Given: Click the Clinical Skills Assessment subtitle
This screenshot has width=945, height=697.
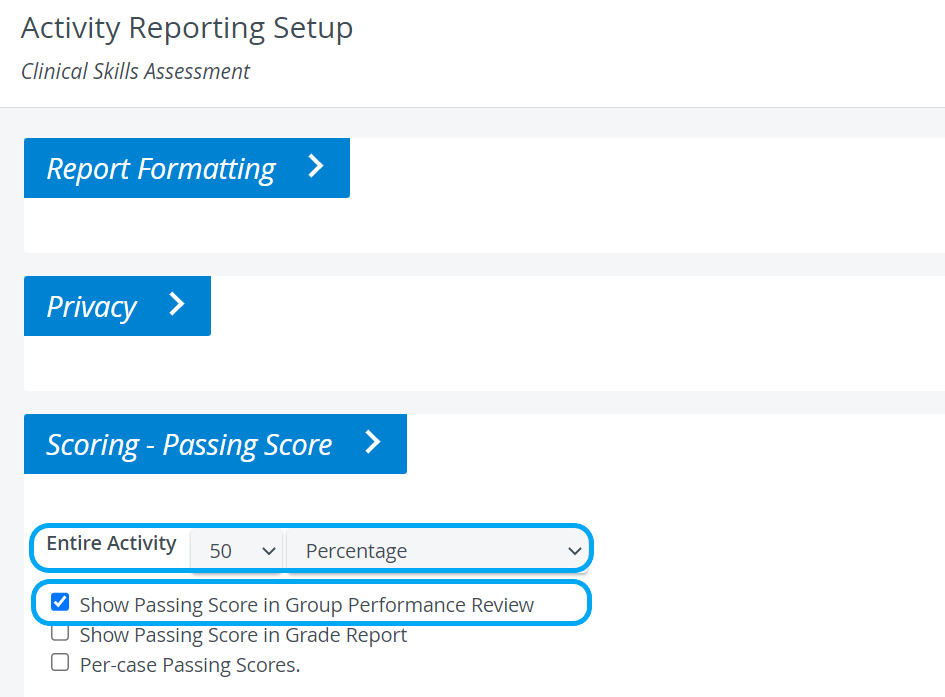Looking at the screenshot, I should click(136, 71).
